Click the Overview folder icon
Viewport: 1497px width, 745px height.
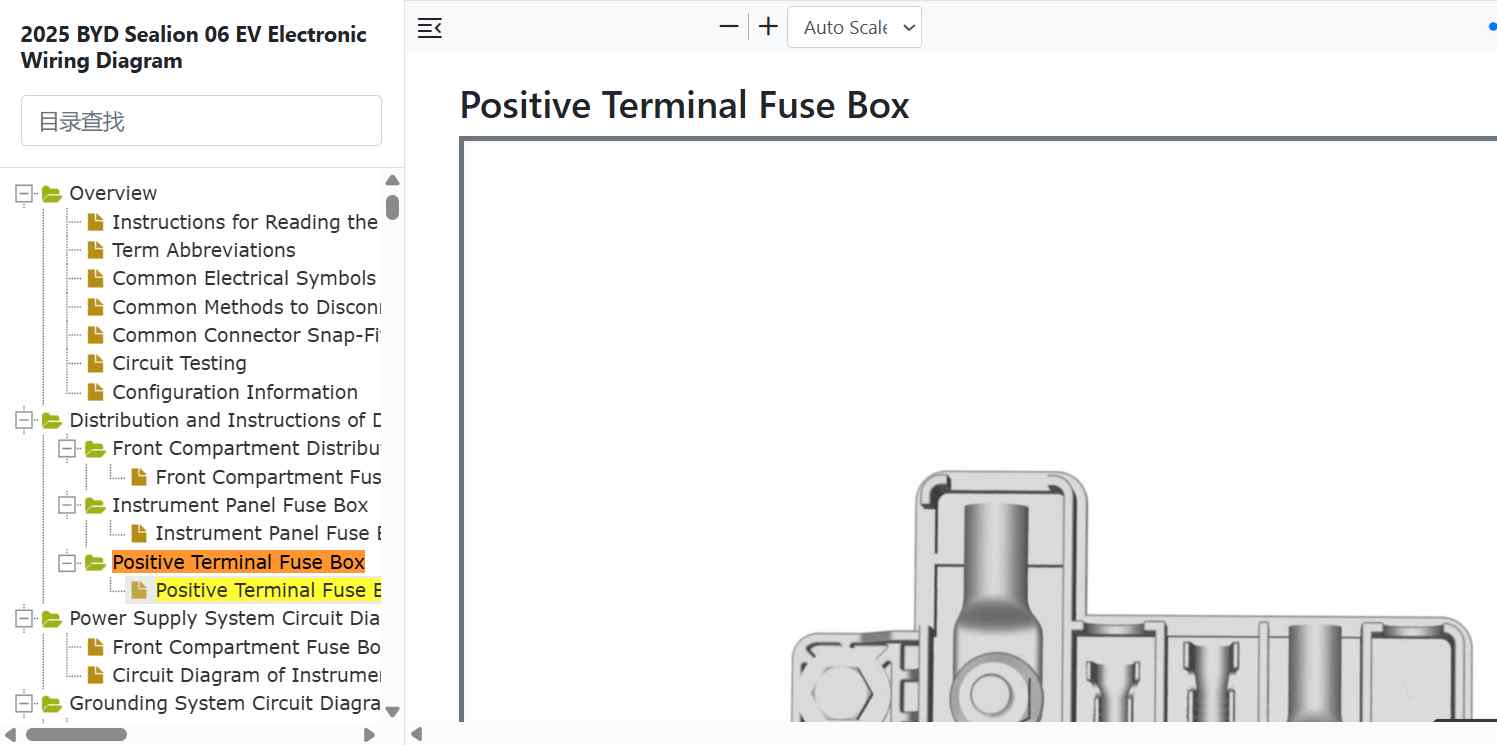pyautogui.click(x=52, y=194)
